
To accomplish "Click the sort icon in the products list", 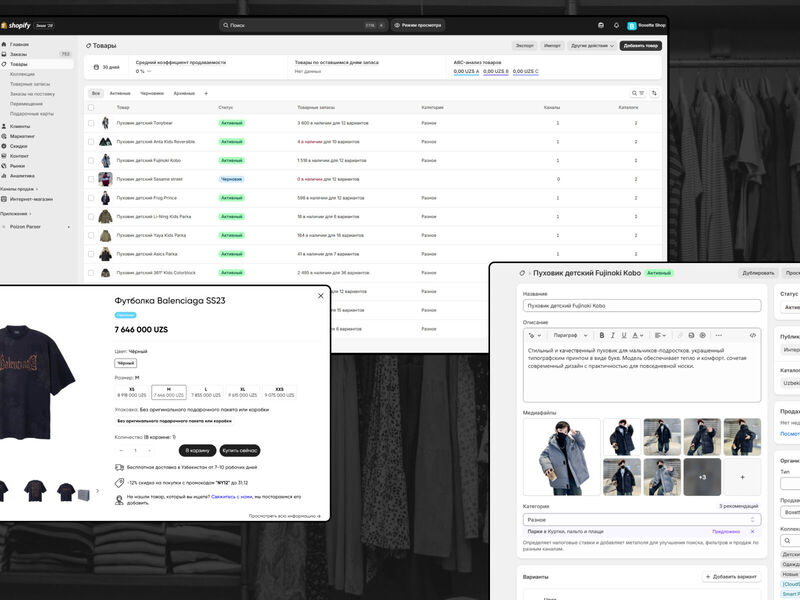I will coord(654,92).
